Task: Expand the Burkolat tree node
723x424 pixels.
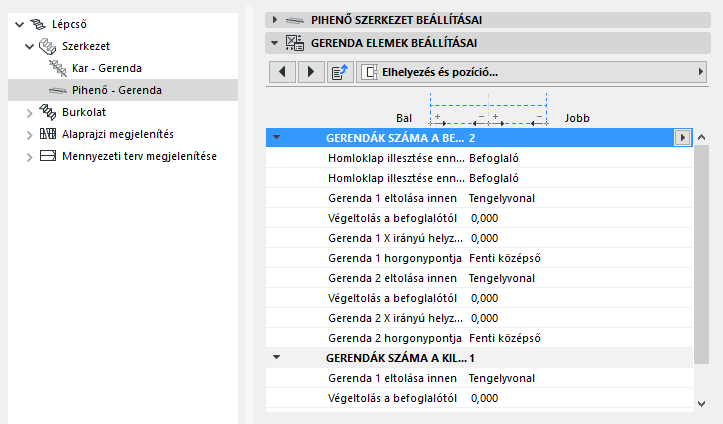Action: [x=30, y=112]
